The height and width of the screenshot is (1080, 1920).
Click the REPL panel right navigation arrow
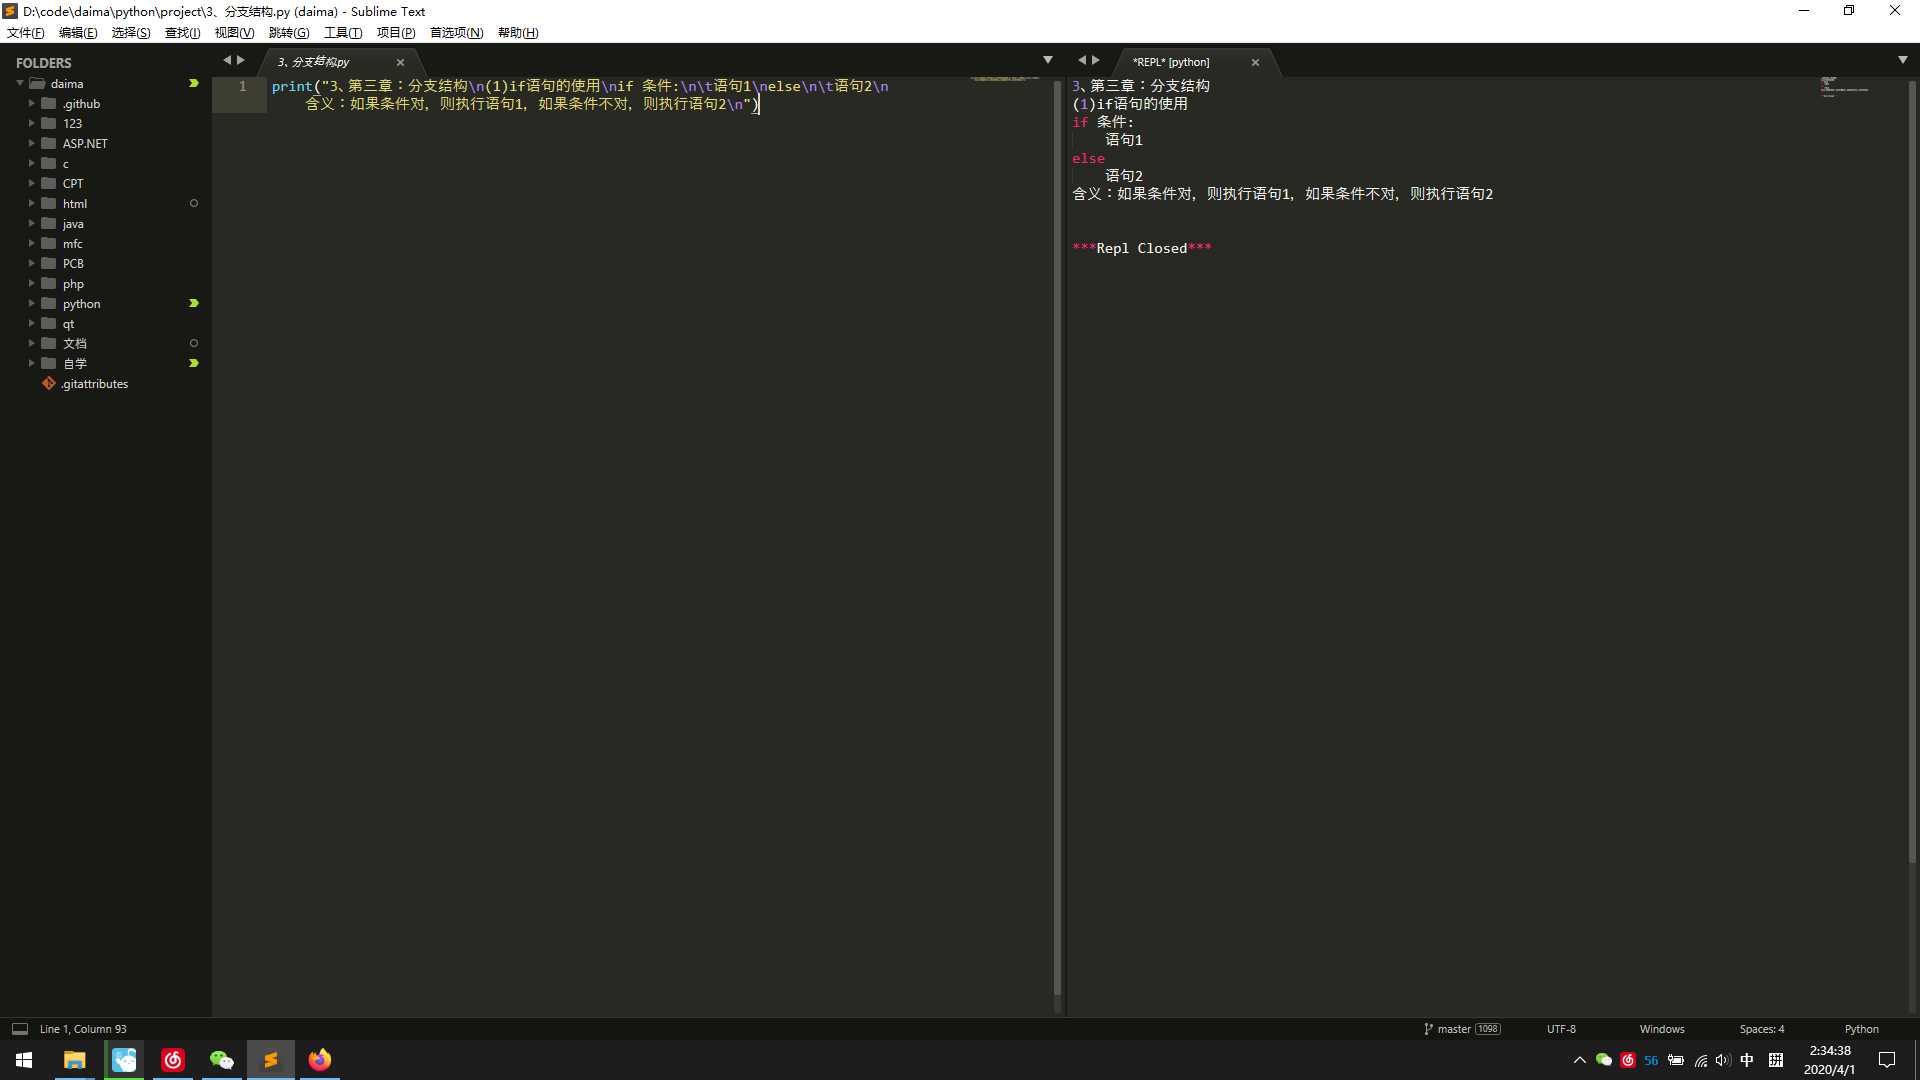point(1096,61)
